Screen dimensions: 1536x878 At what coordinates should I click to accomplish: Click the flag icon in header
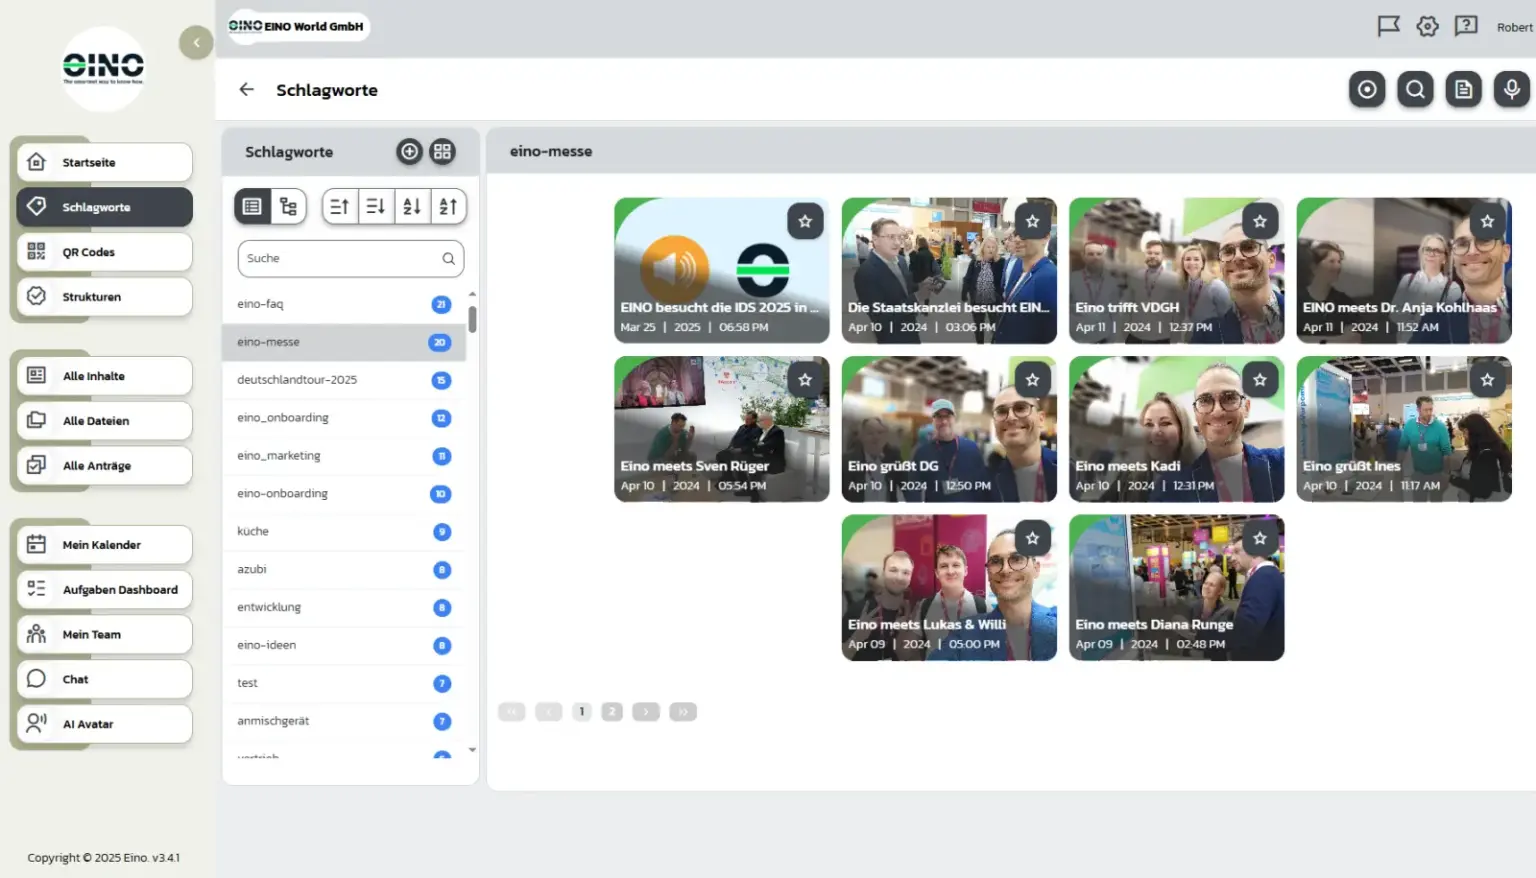pyautogui.click(x=1389, y=27)
